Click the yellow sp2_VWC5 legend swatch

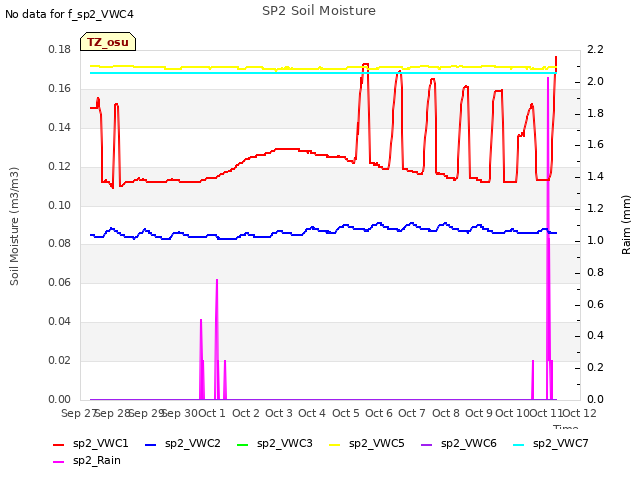pyautogui.click(x=335, y=444)
